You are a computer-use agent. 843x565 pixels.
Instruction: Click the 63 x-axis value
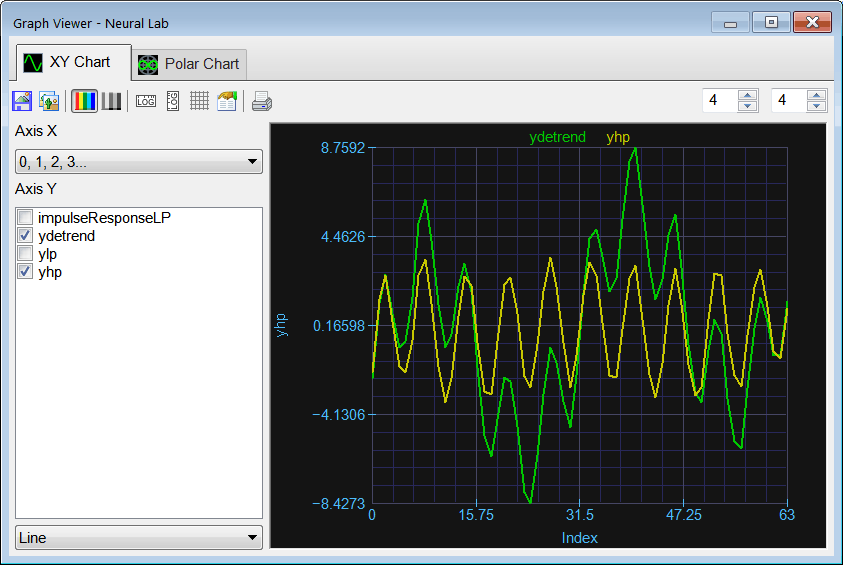(x=787, y=515)
